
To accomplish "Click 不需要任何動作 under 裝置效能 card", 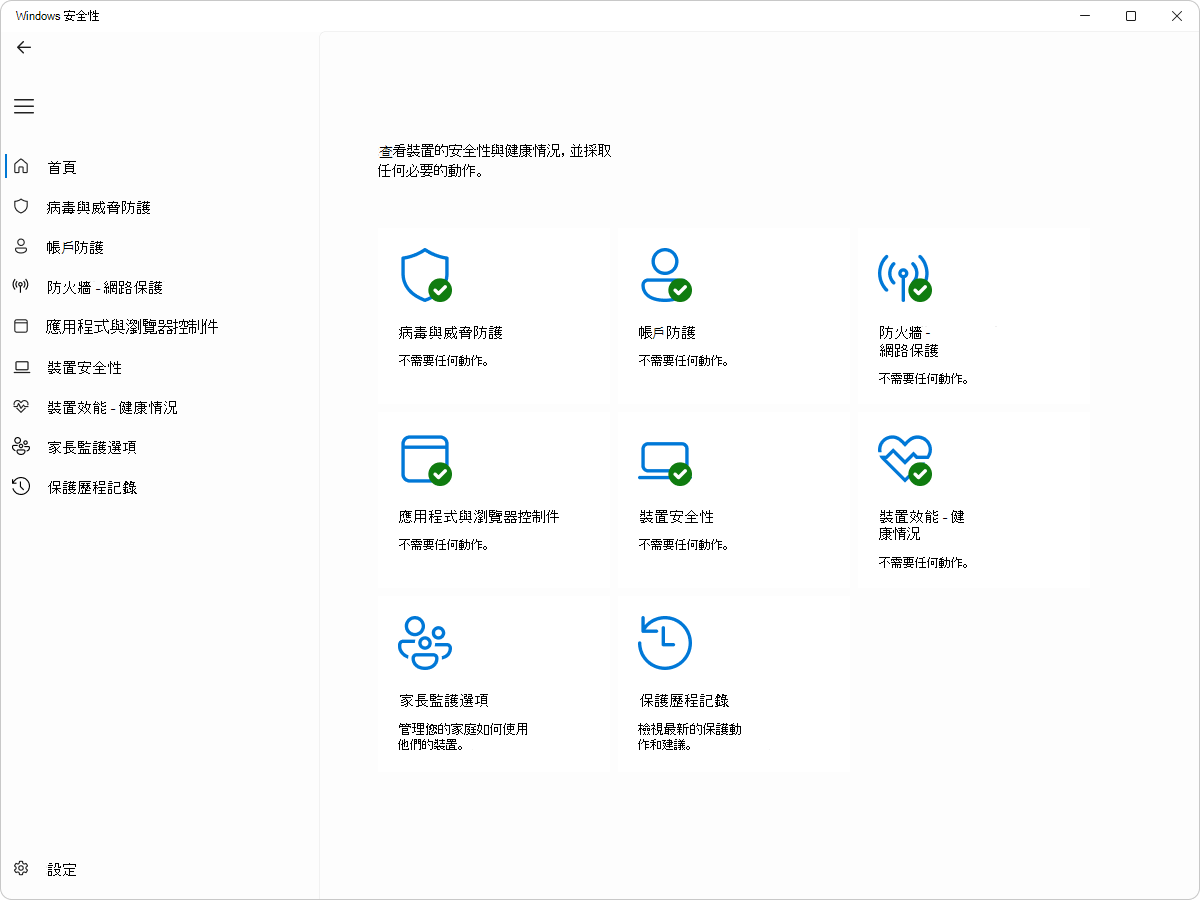I will click(924, 563).
